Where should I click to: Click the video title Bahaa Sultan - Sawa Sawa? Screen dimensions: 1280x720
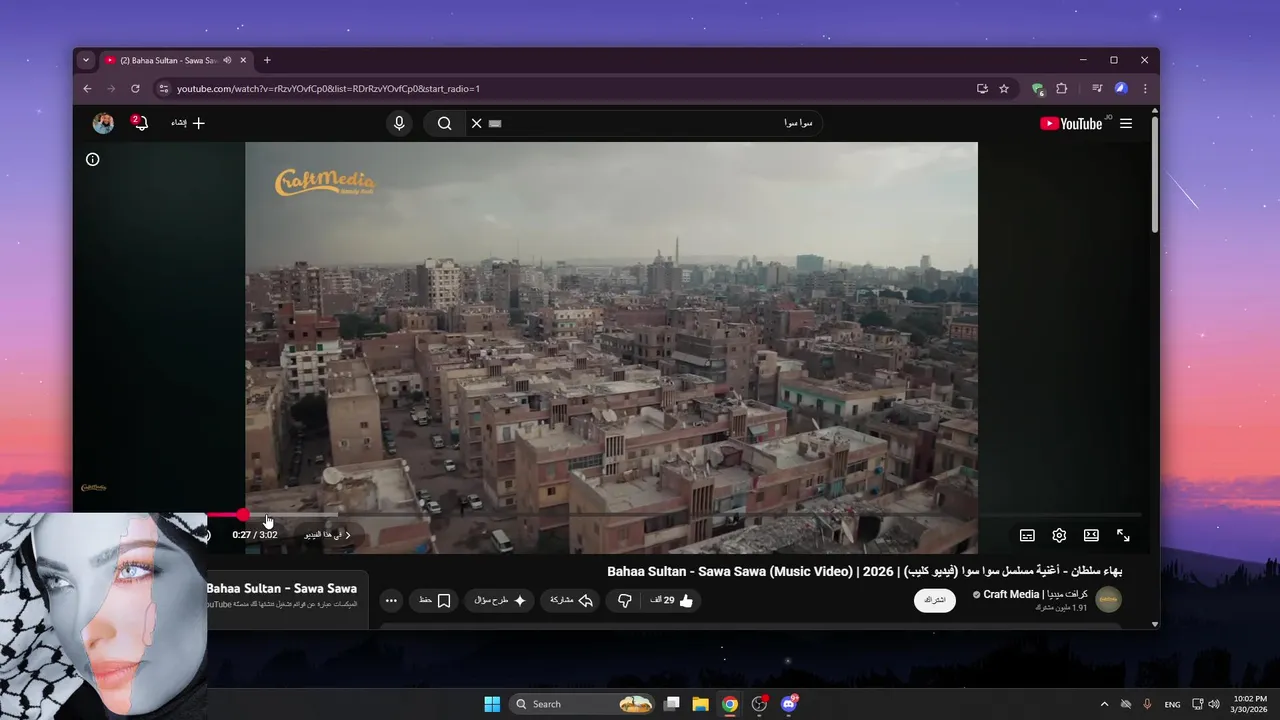click(x=864, y=571)
